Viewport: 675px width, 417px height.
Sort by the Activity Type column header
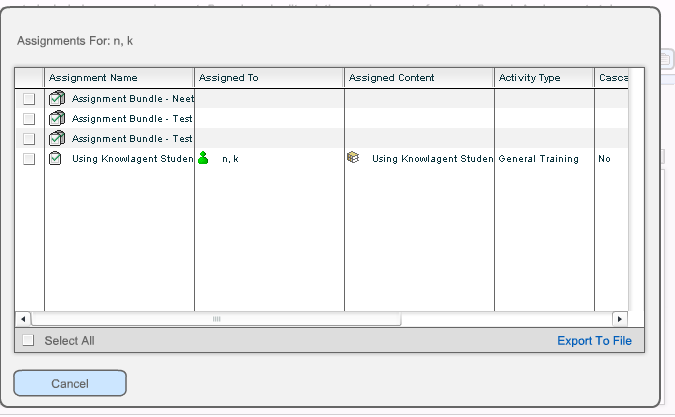(x=543, y=78)
